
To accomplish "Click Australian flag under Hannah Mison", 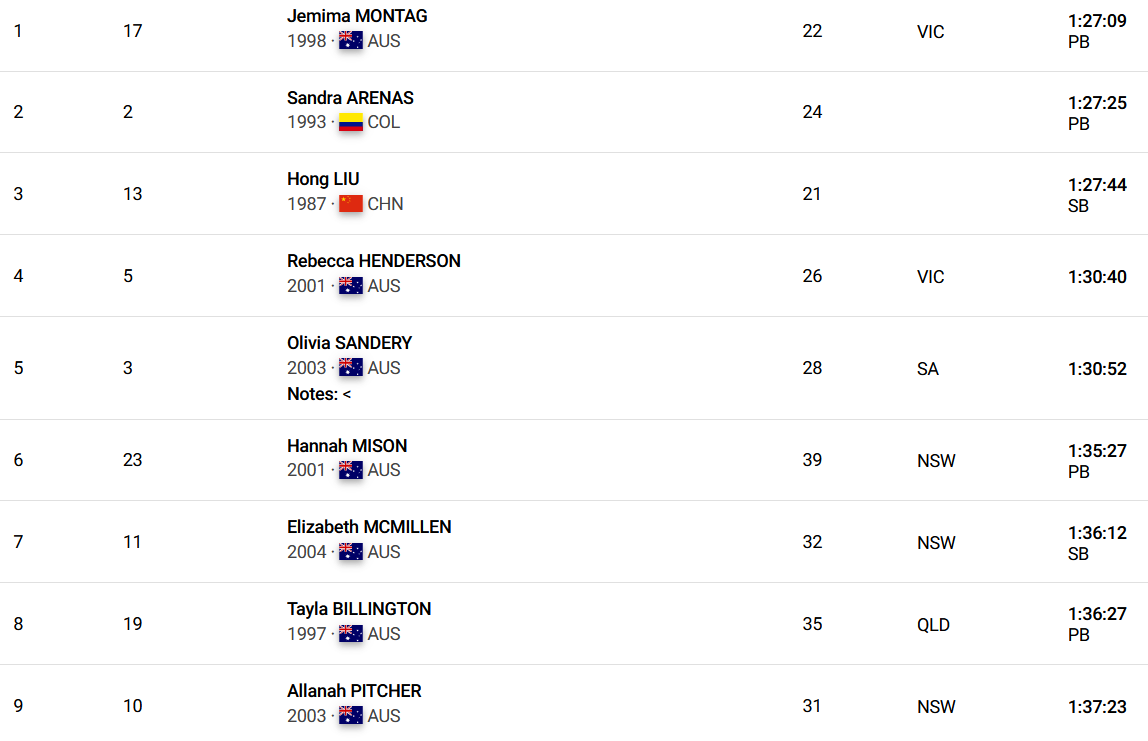I will tap(351, 470).
